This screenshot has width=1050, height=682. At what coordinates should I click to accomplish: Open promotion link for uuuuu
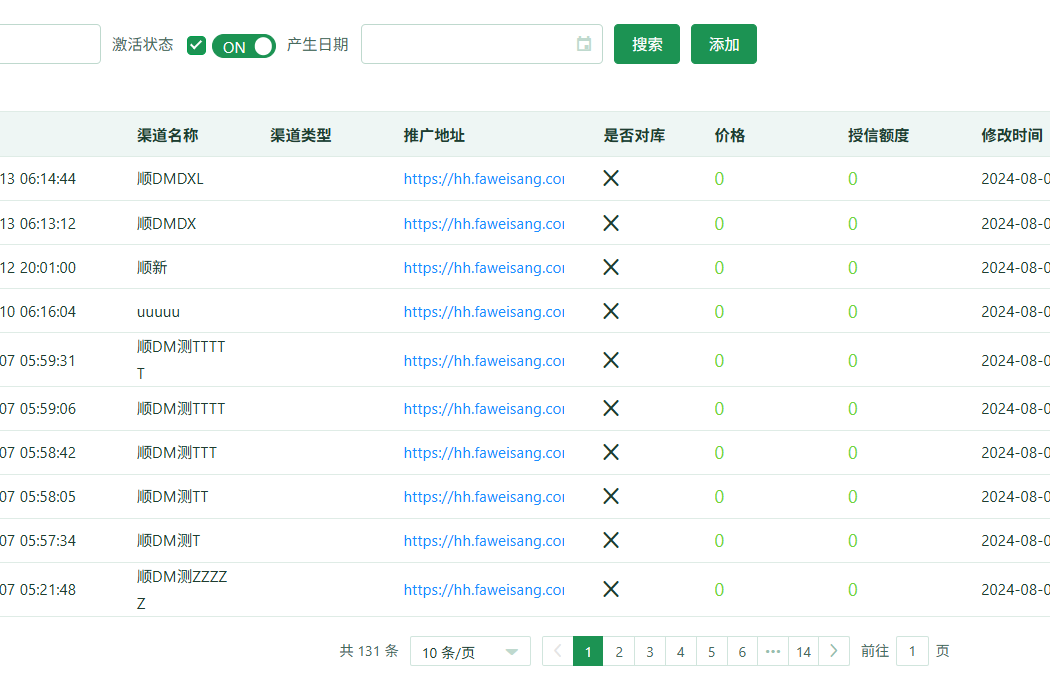[484, 312]
